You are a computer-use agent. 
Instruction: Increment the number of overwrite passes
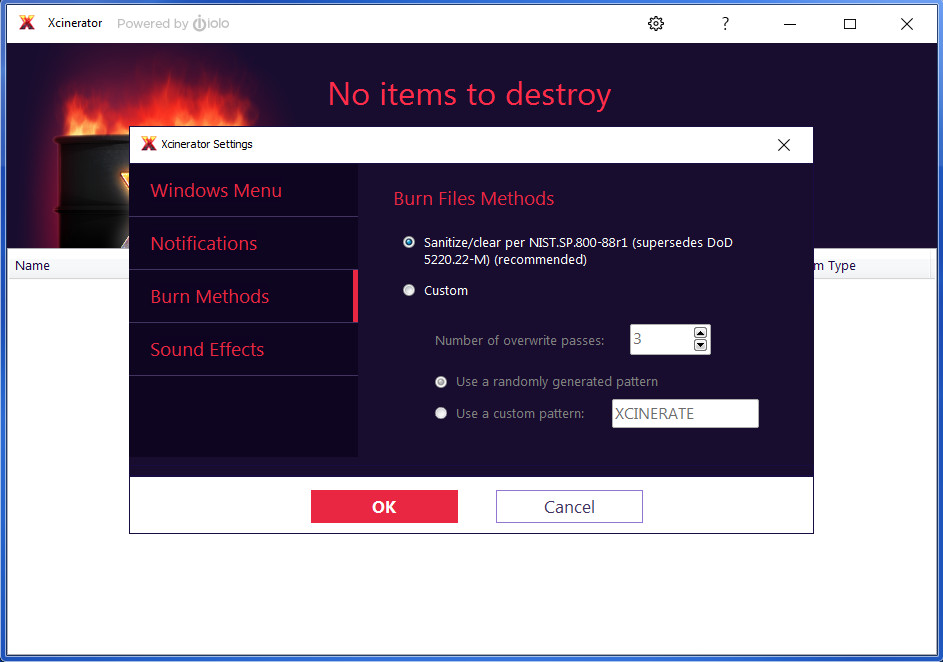click(700, 332)
